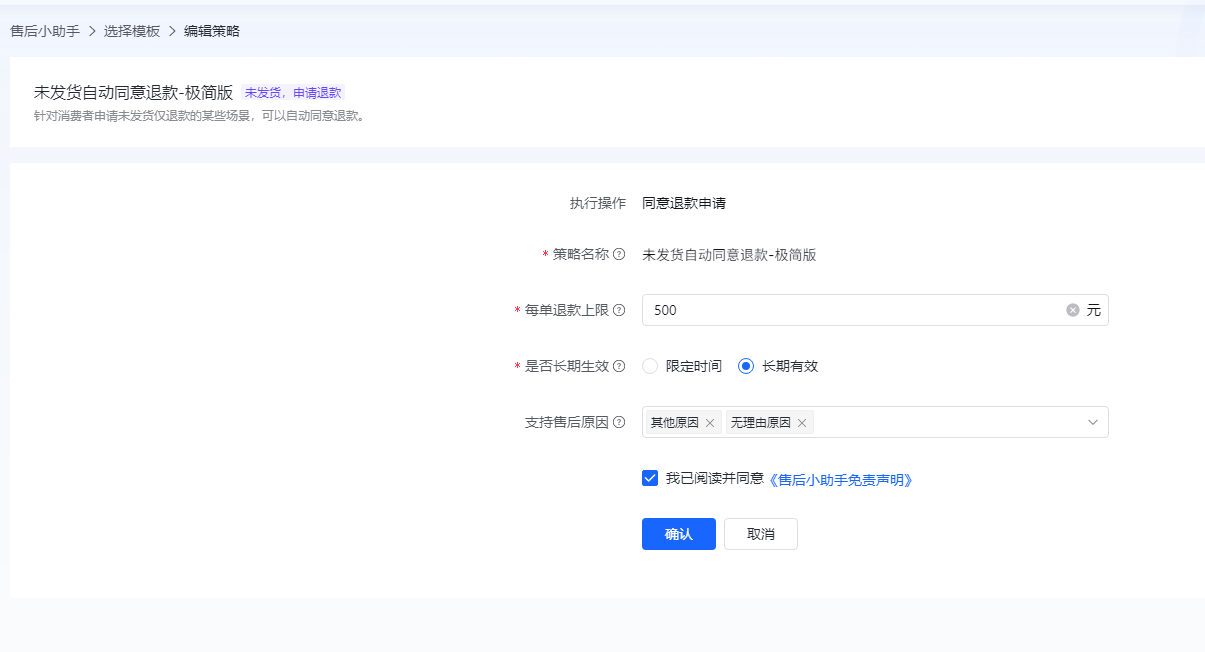This screenshot has height=652, width=1205.
Task: Clear the refund limit input with the X icon
Action: (1073, 310)
